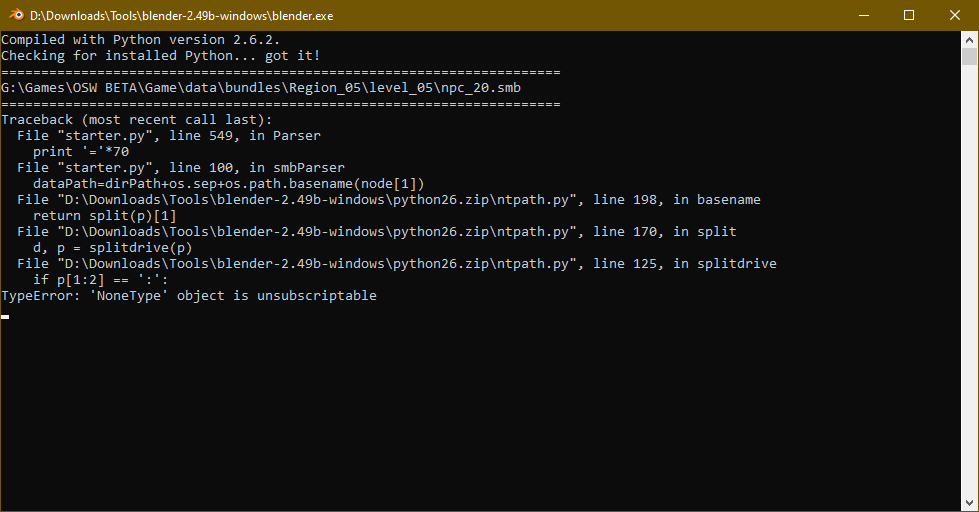The height and width of the screenshot is (512, 979).
Task: Minimize the Blender console window
Action: [x=863, y=15]
